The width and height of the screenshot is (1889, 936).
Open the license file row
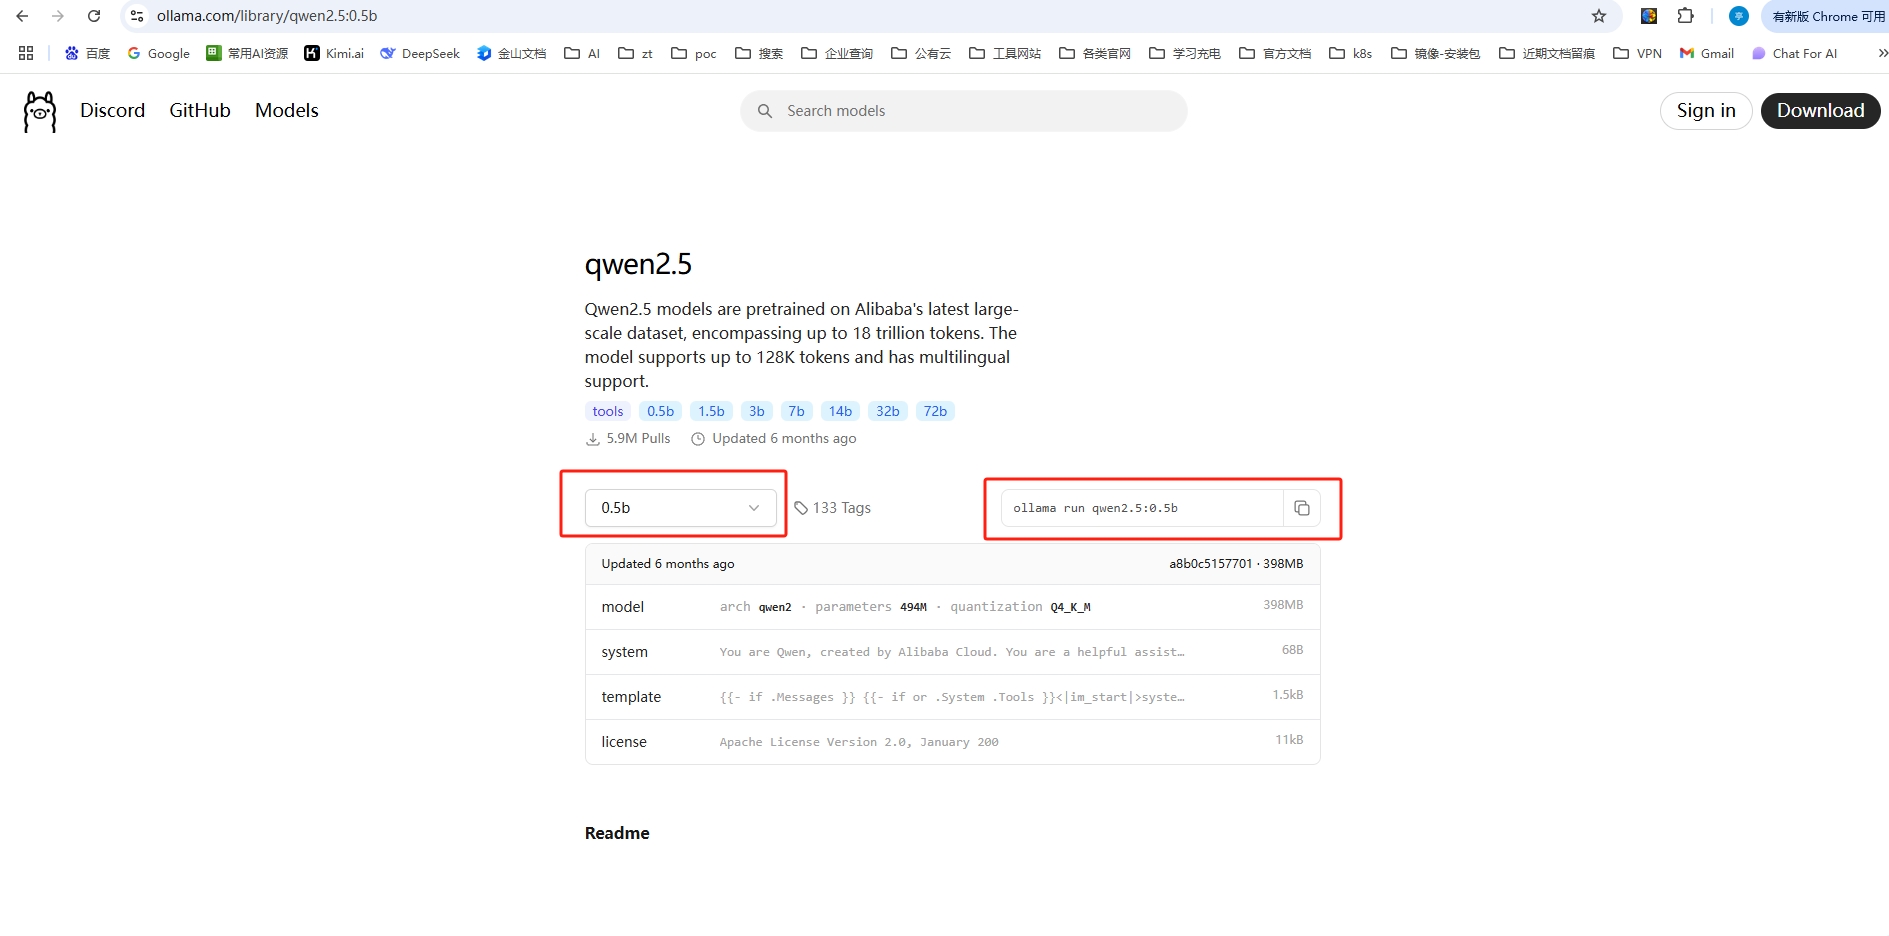click(x=952, y=742)
